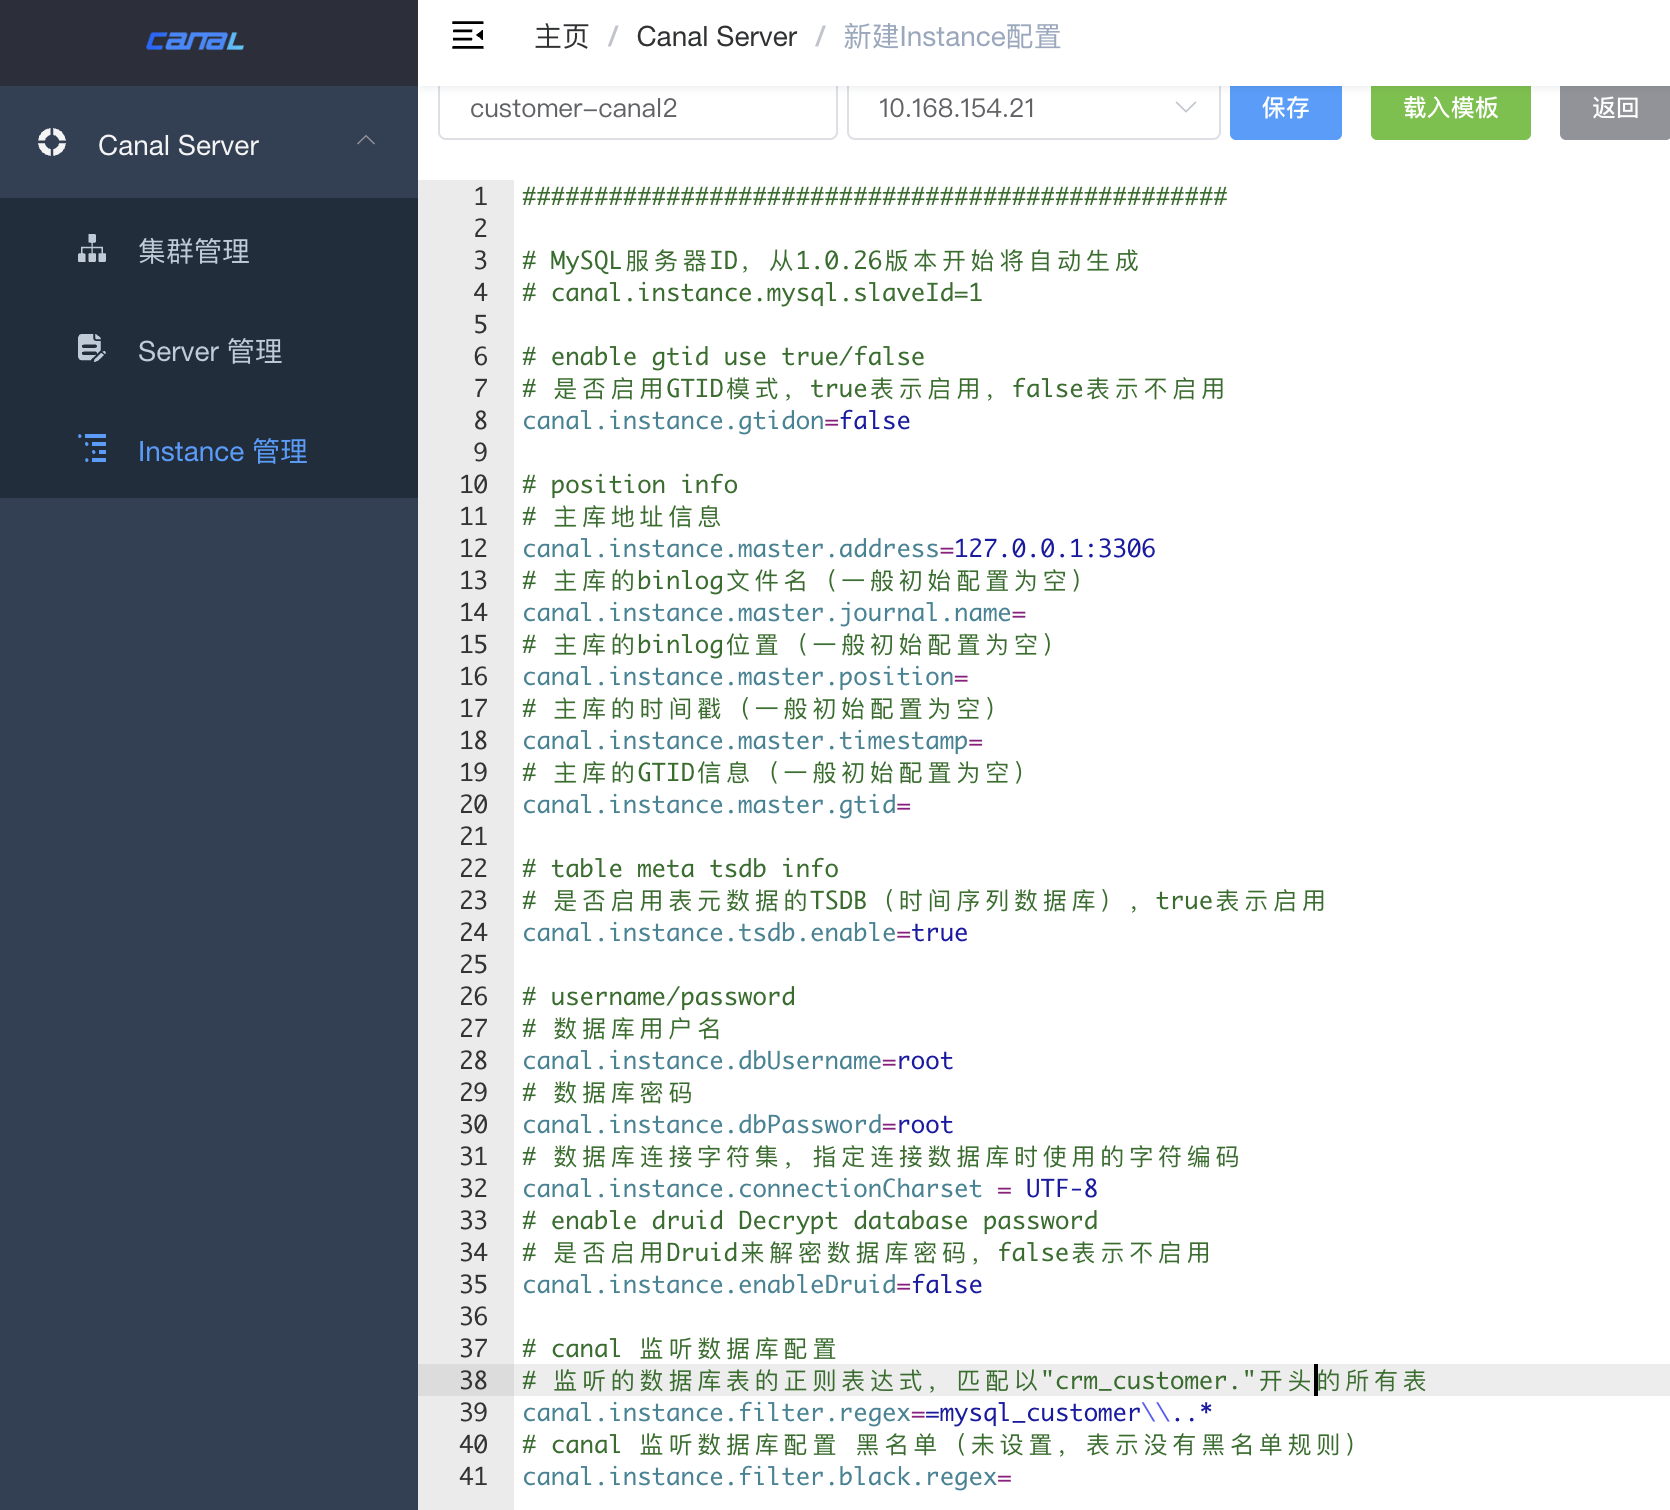Screen dimensions: 1670x1510
Task: Click canal.instance.gtidon=false line
Action: pyautogui.click(x=716, y=420)
